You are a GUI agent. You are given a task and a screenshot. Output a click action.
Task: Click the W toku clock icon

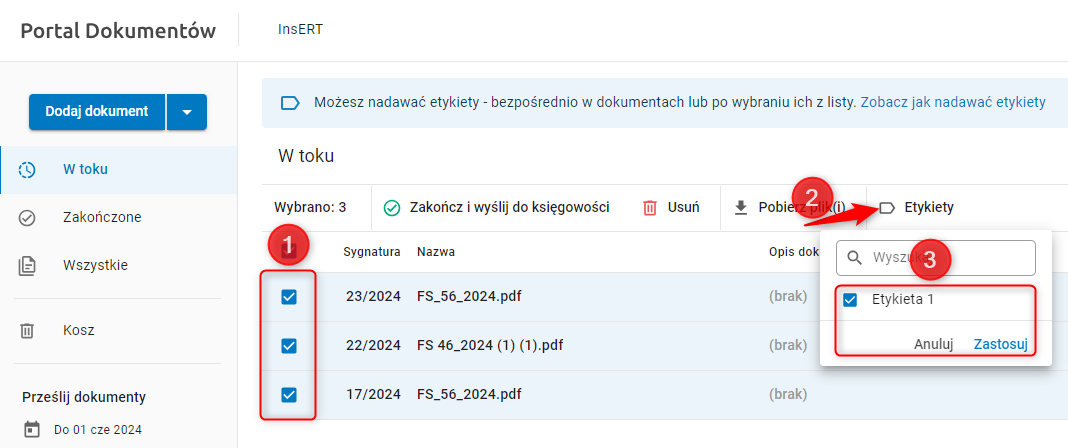pos(28,169)
